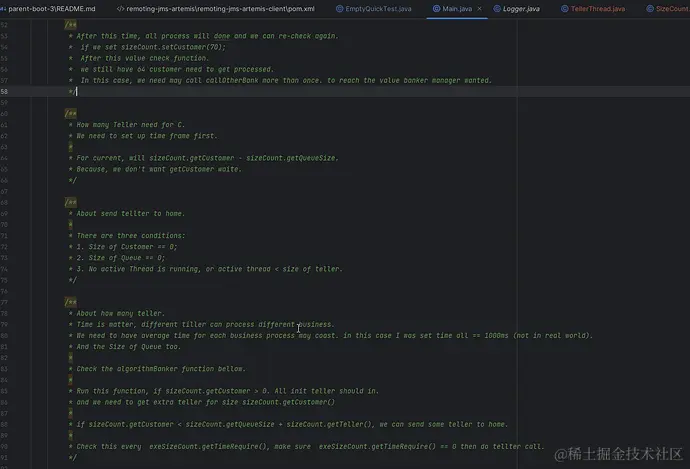Switch to the TellerThread.java tab
Viewport: 690px width, 469px height.
point(593,9)
